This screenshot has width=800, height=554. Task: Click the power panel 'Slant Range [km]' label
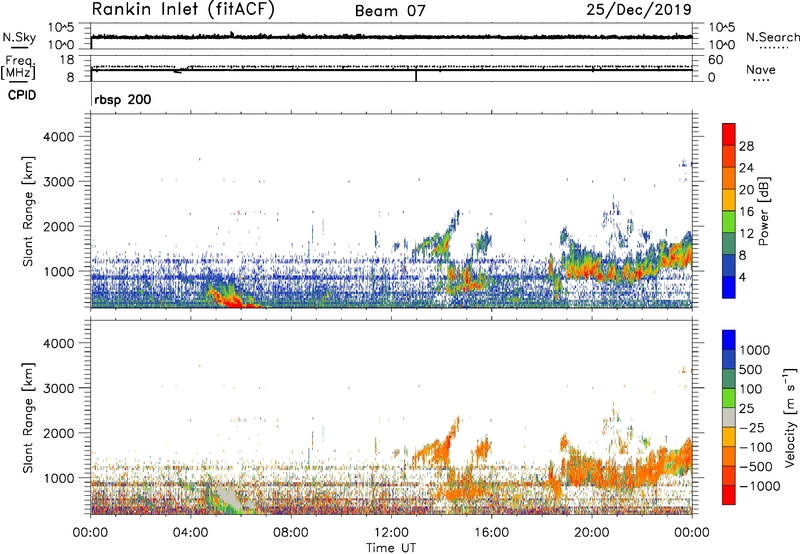(28, 211)
